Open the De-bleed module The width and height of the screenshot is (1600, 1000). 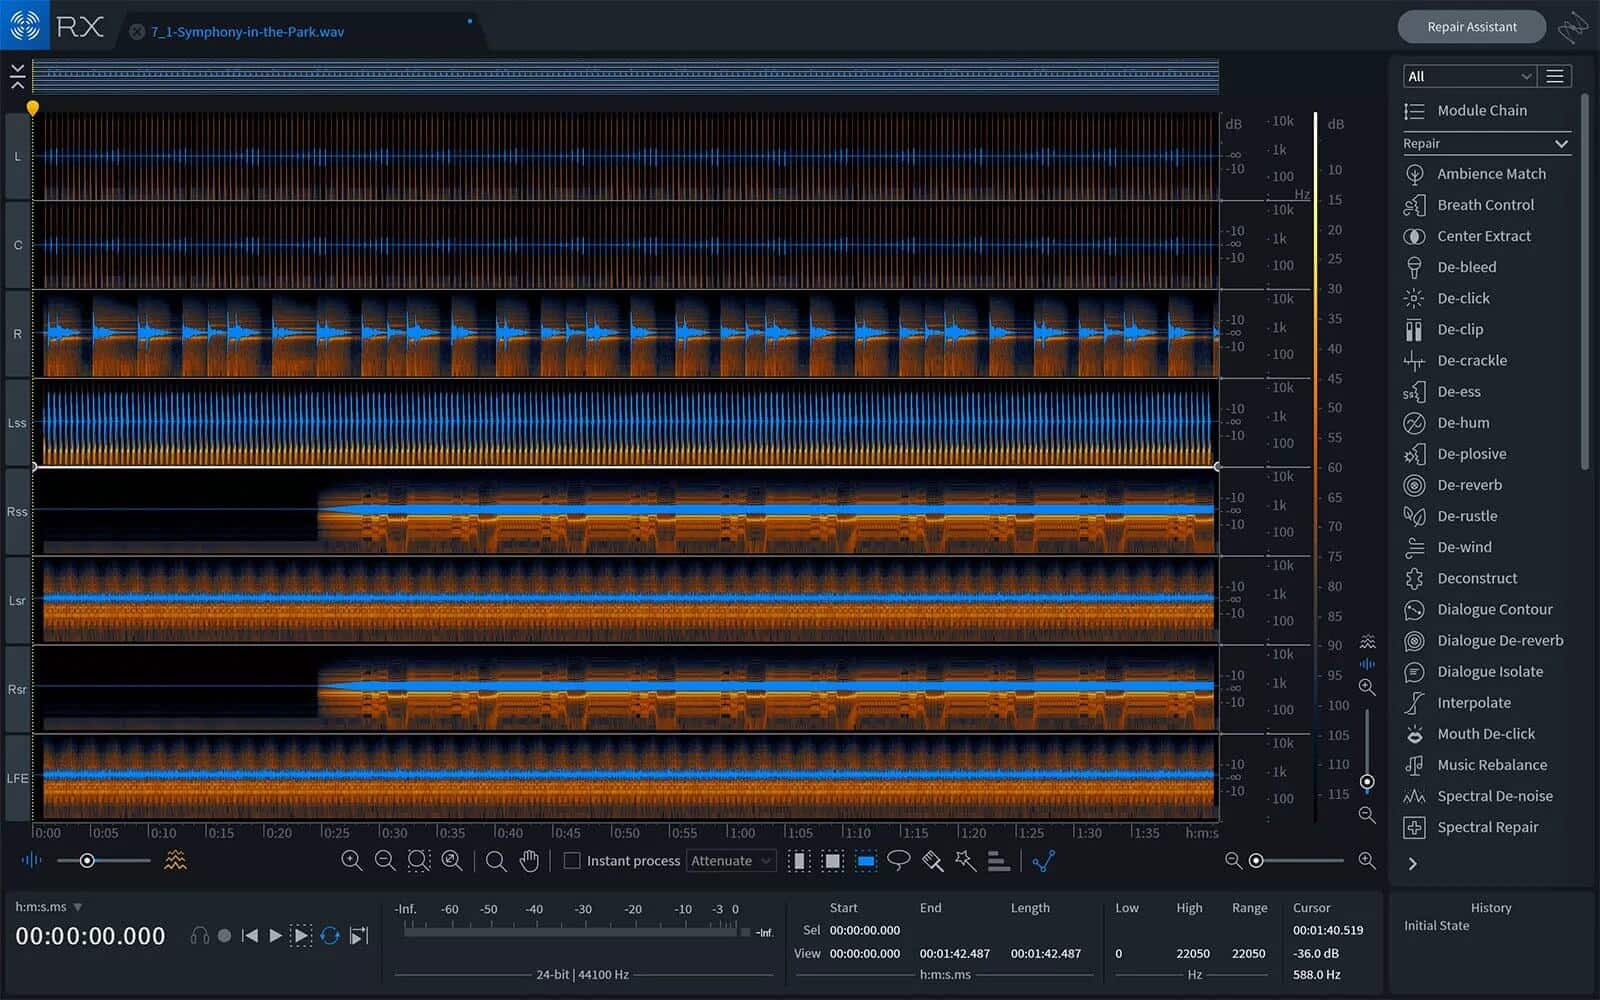pos(1451,267)
